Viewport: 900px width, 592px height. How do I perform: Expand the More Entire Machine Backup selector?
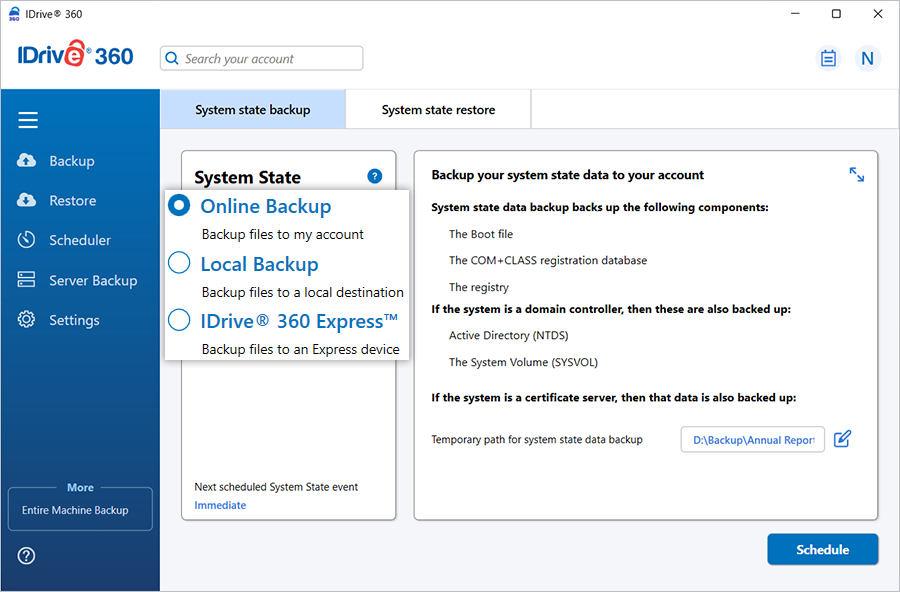coord(80,509)
